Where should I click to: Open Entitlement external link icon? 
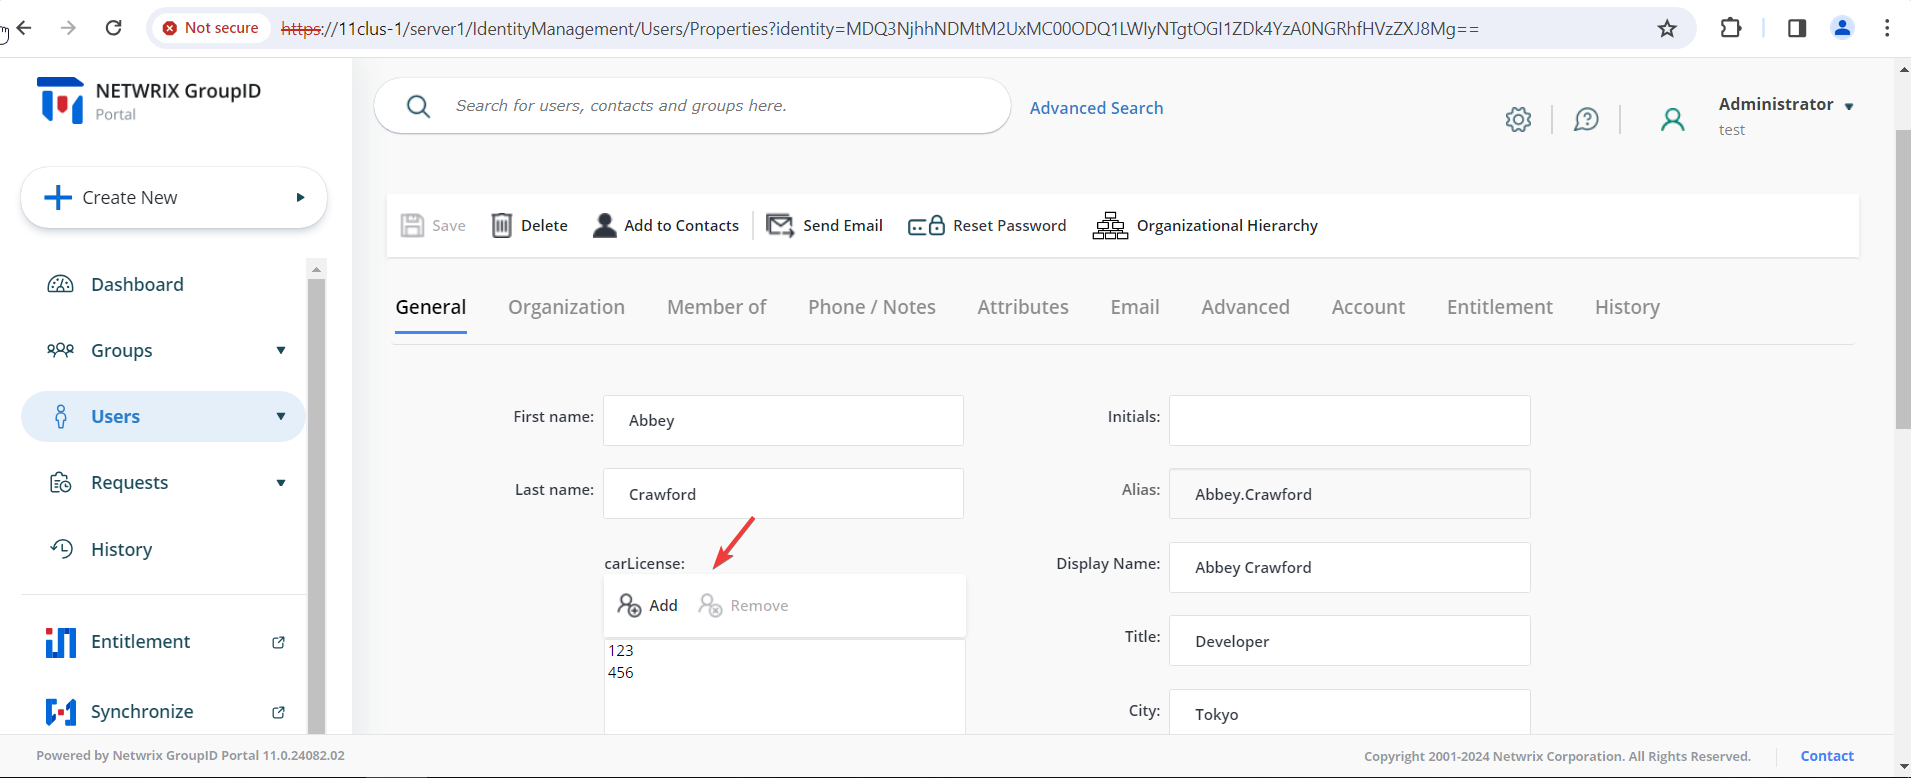(279, 642)
